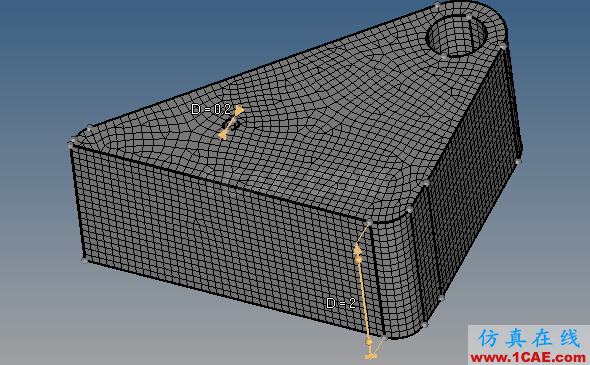Click upper sphere handle on D = 2 line
The width and height of the screenshot is (590, 365).
(359, 260)
